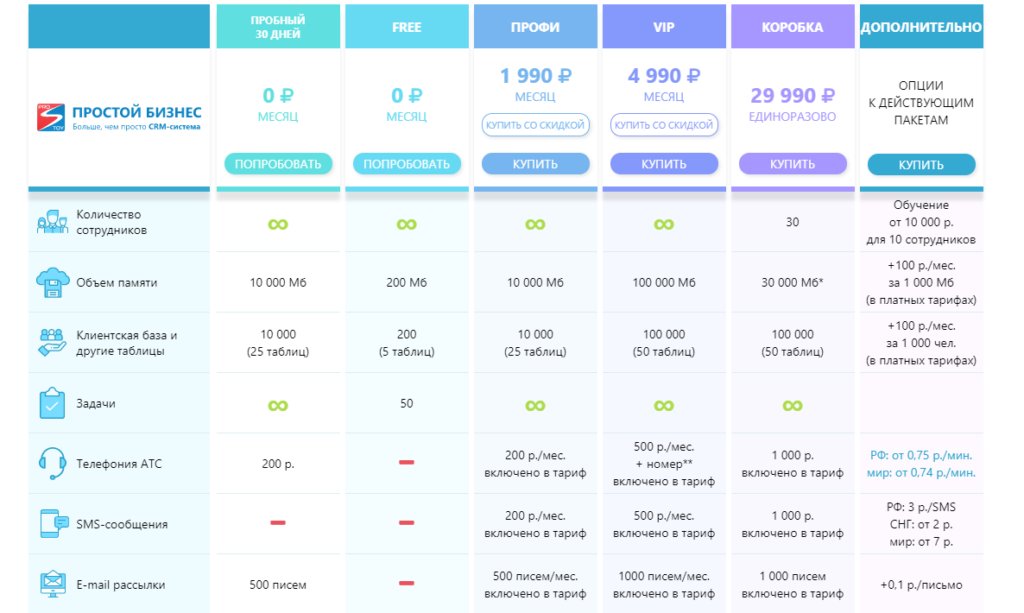
Task: Click the client database icon
Action: [51, 343]
